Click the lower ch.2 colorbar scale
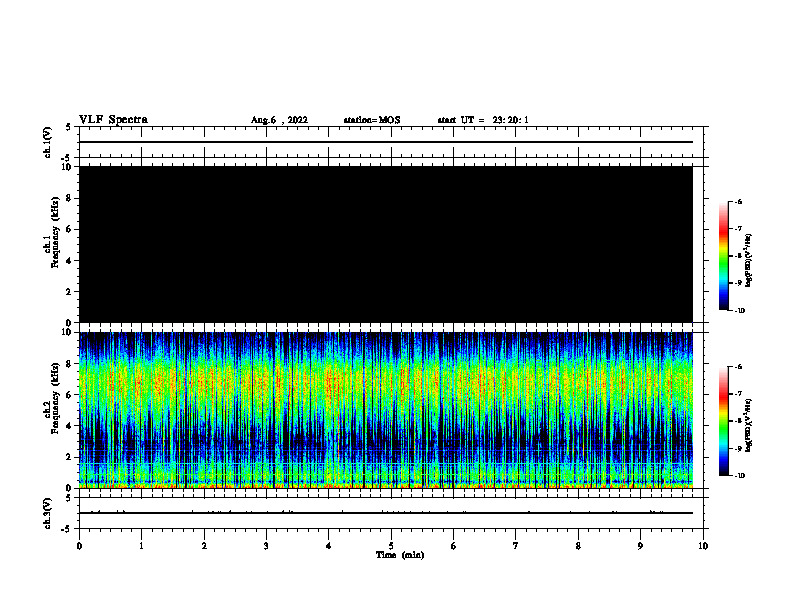The width and height of the screenshot is (792, 612). coord(724,421)
